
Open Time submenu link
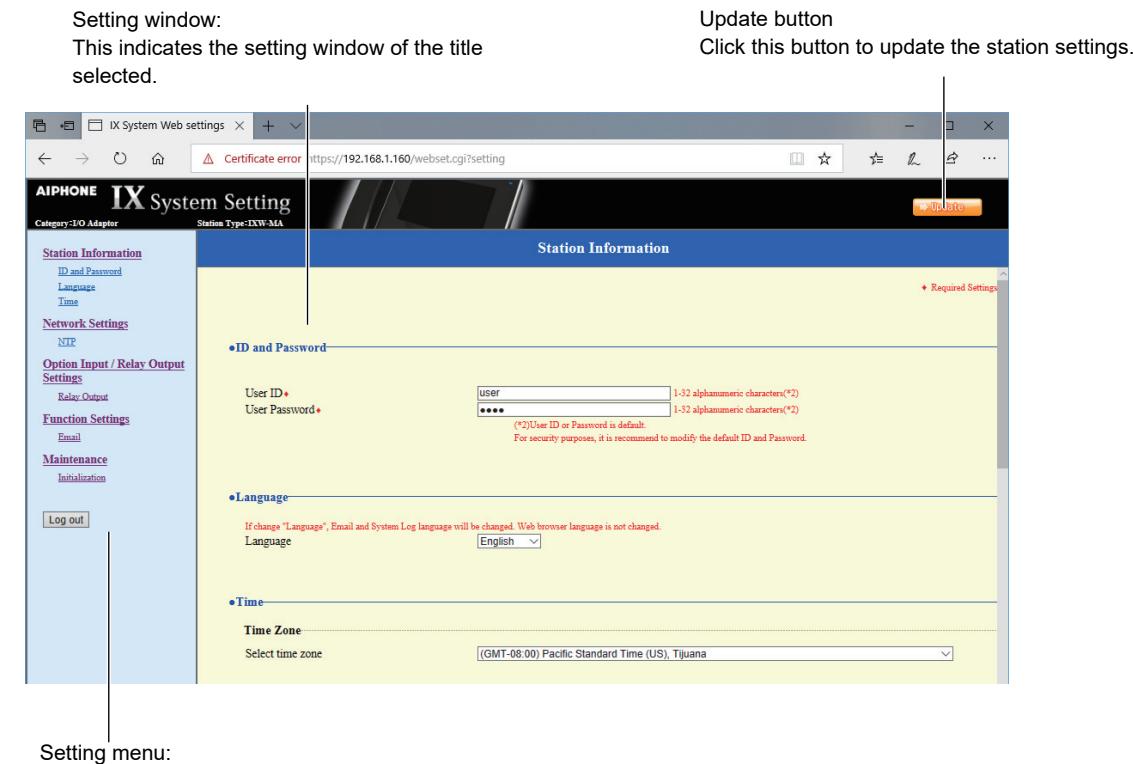68,301
